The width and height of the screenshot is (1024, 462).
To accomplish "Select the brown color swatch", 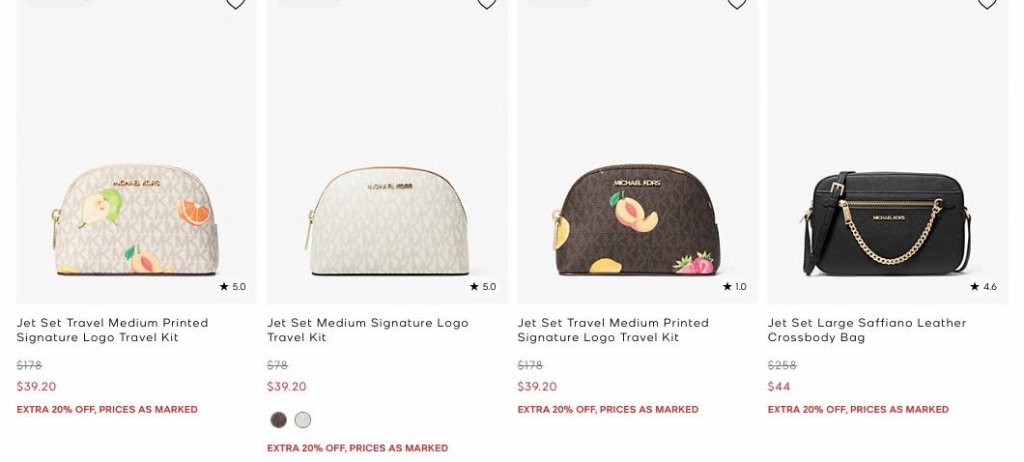I will [x=279, y=420].
